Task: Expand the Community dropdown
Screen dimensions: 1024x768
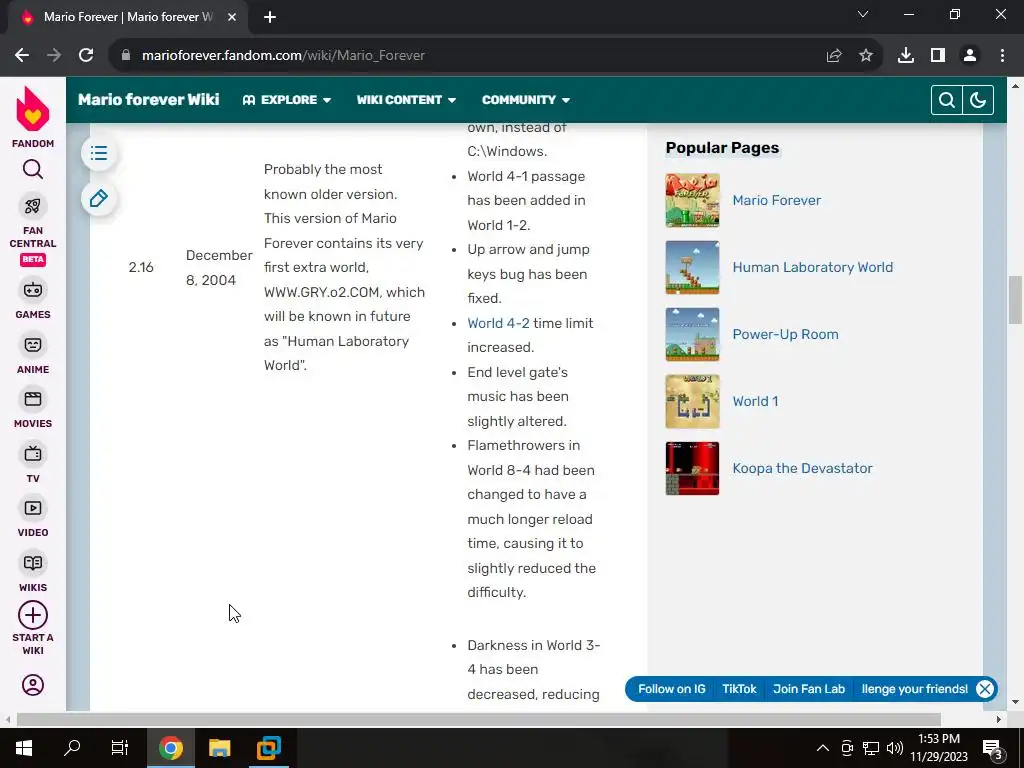Action: [526, 100]
